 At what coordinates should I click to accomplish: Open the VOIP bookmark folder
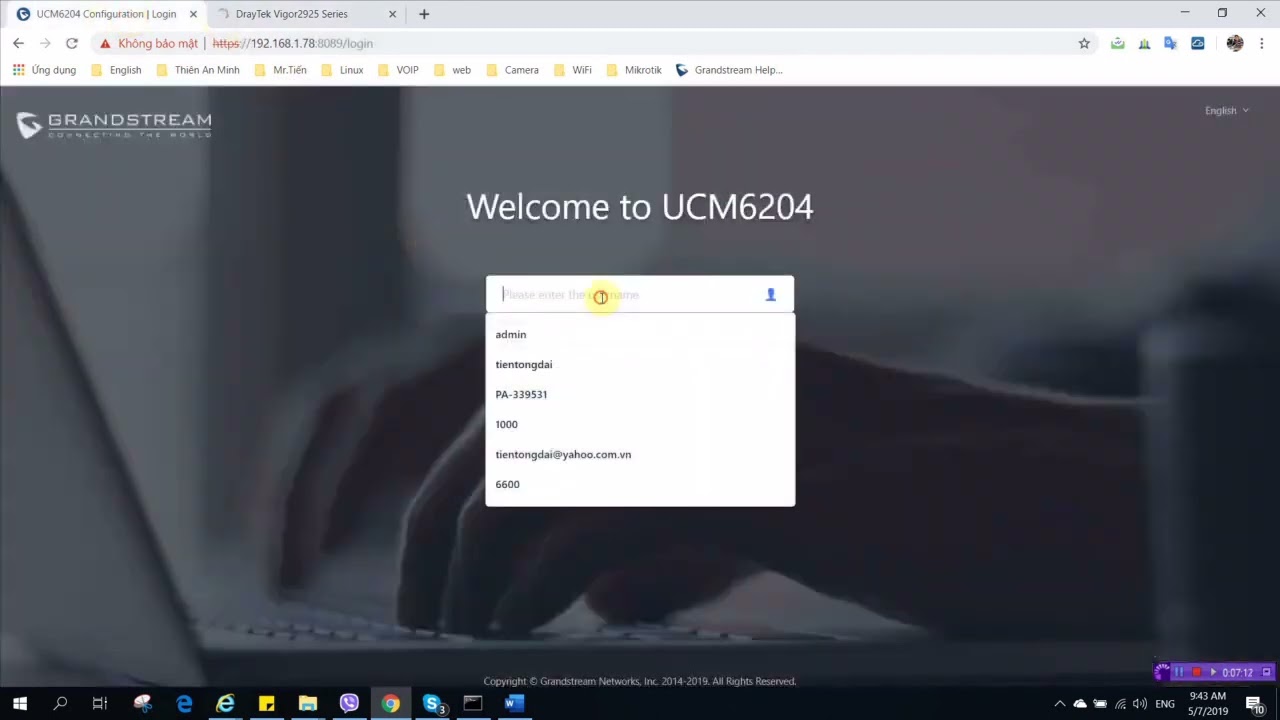point(398,70)
